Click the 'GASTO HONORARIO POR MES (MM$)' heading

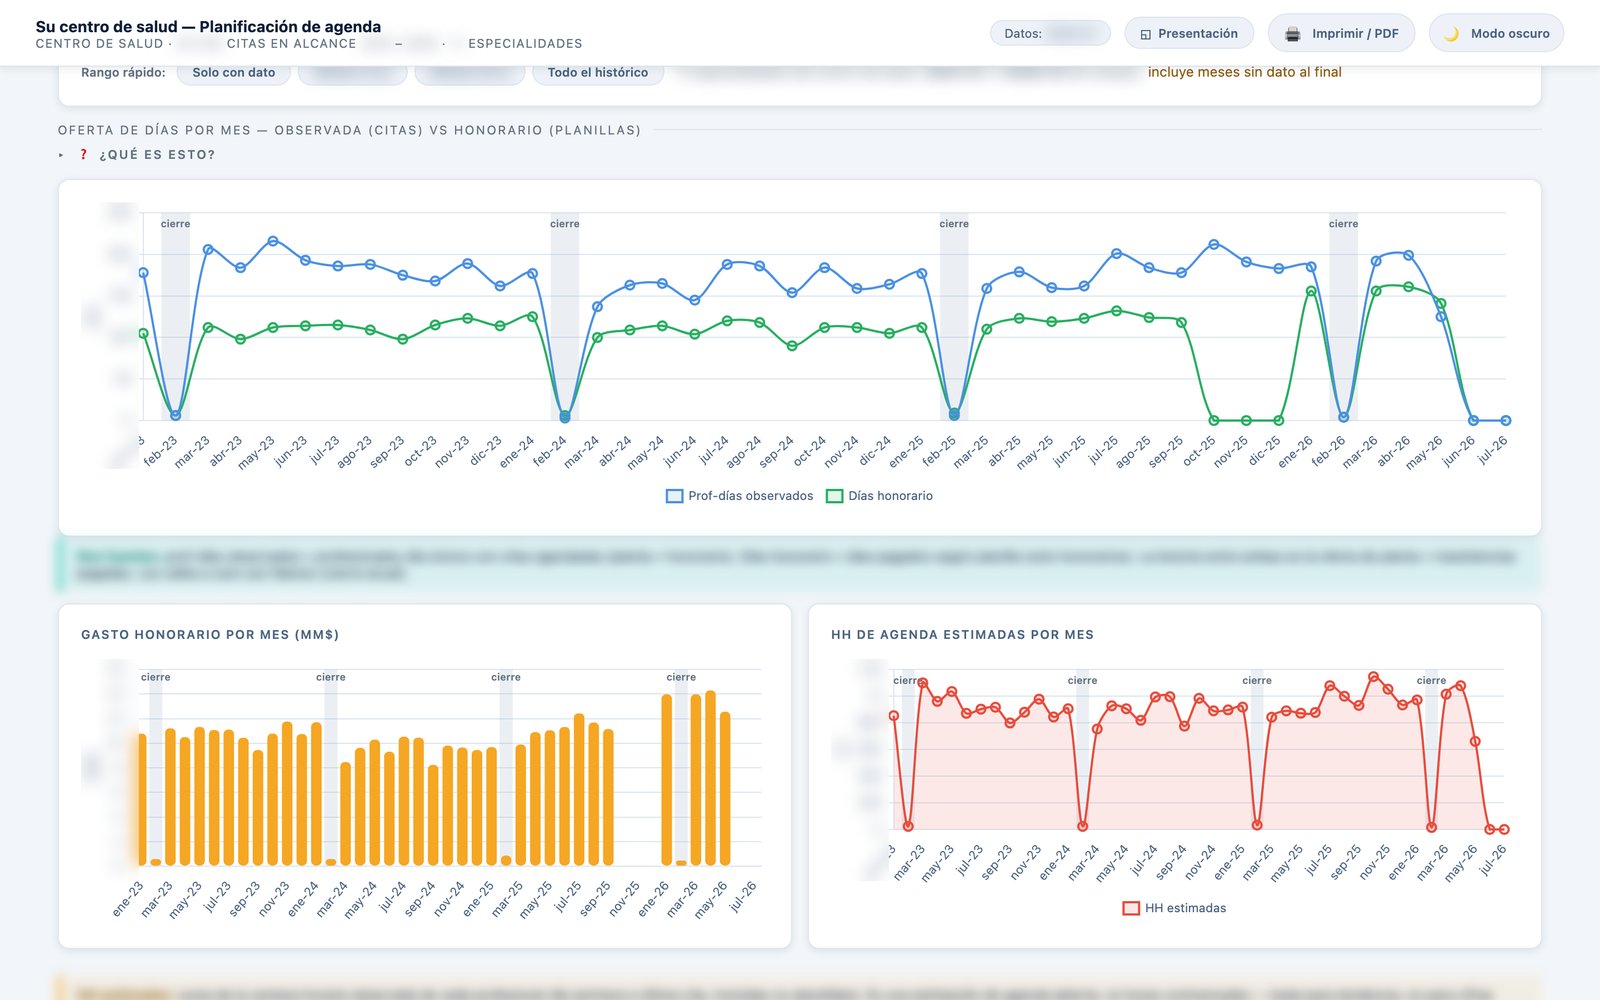[x=210, y=635]
